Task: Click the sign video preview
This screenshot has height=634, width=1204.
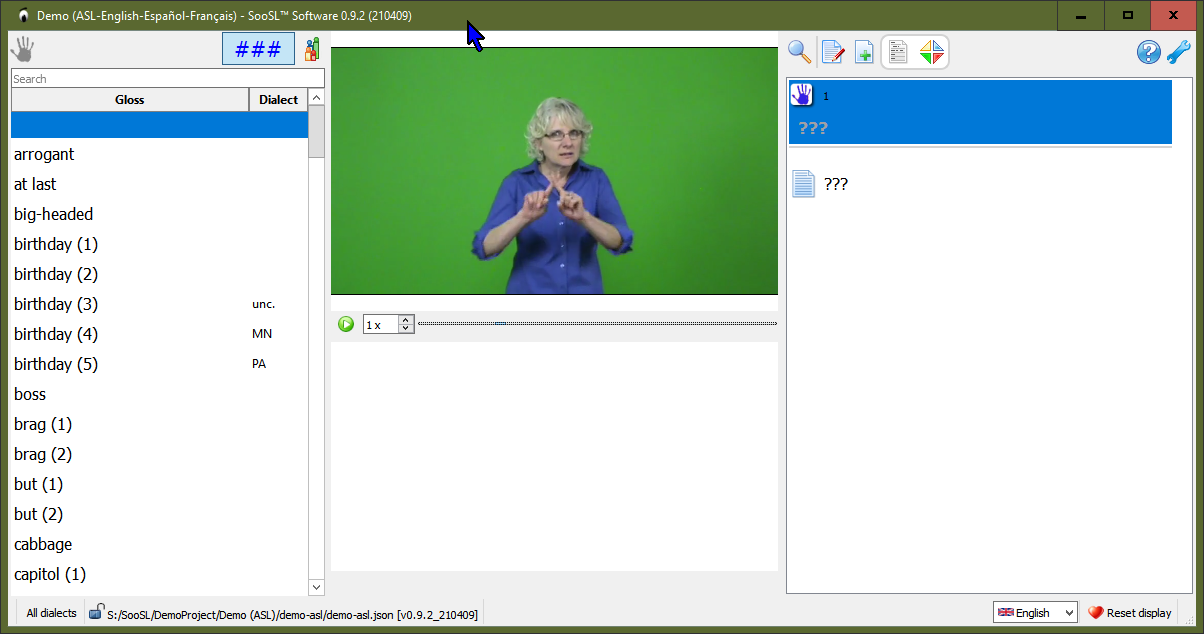Action: 554,171
